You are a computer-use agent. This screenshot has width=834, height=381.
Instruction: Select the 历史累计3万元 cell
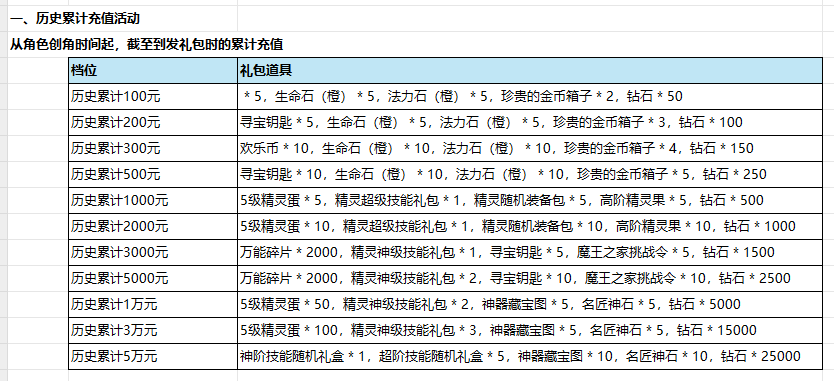click(x=153, y=330)
